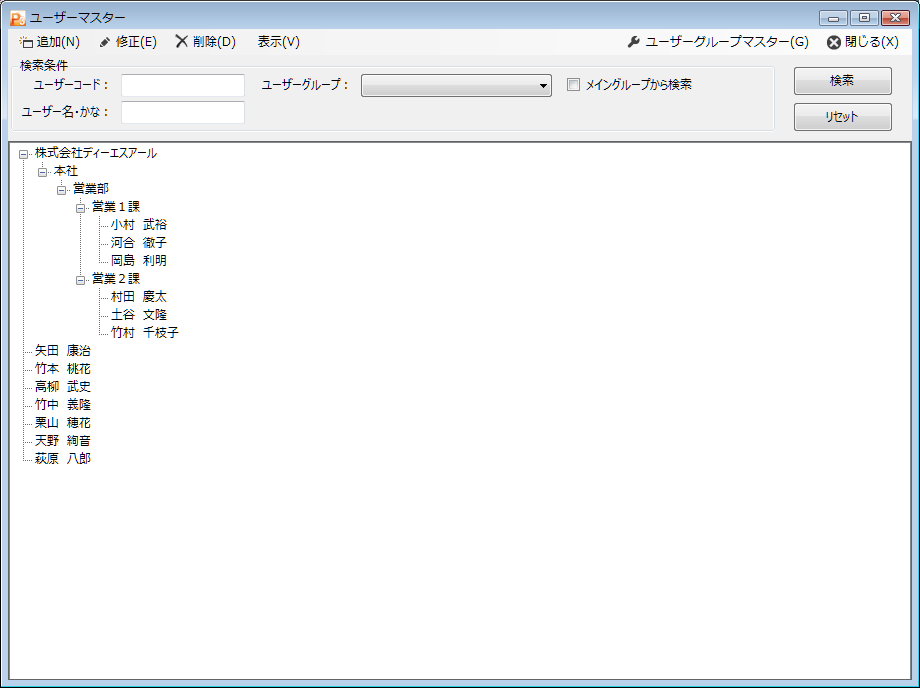Select user 矢田 康治

click(63, 351)
